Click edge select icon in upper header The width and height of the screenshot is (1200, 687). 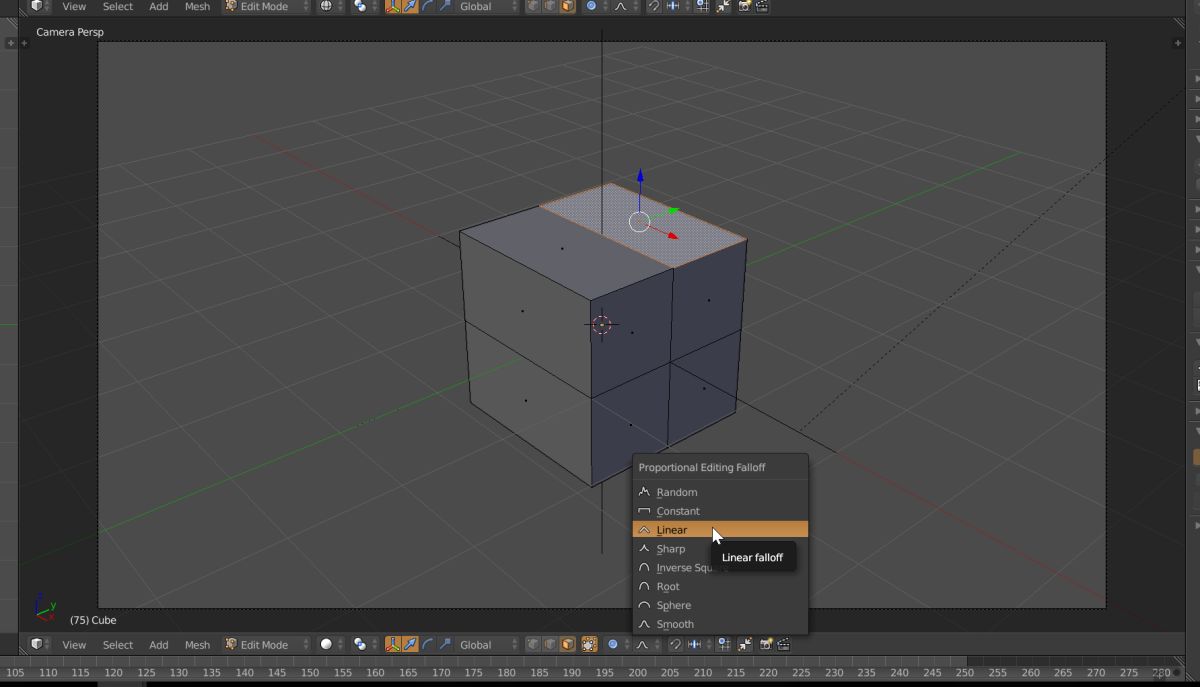click(550, 6)
